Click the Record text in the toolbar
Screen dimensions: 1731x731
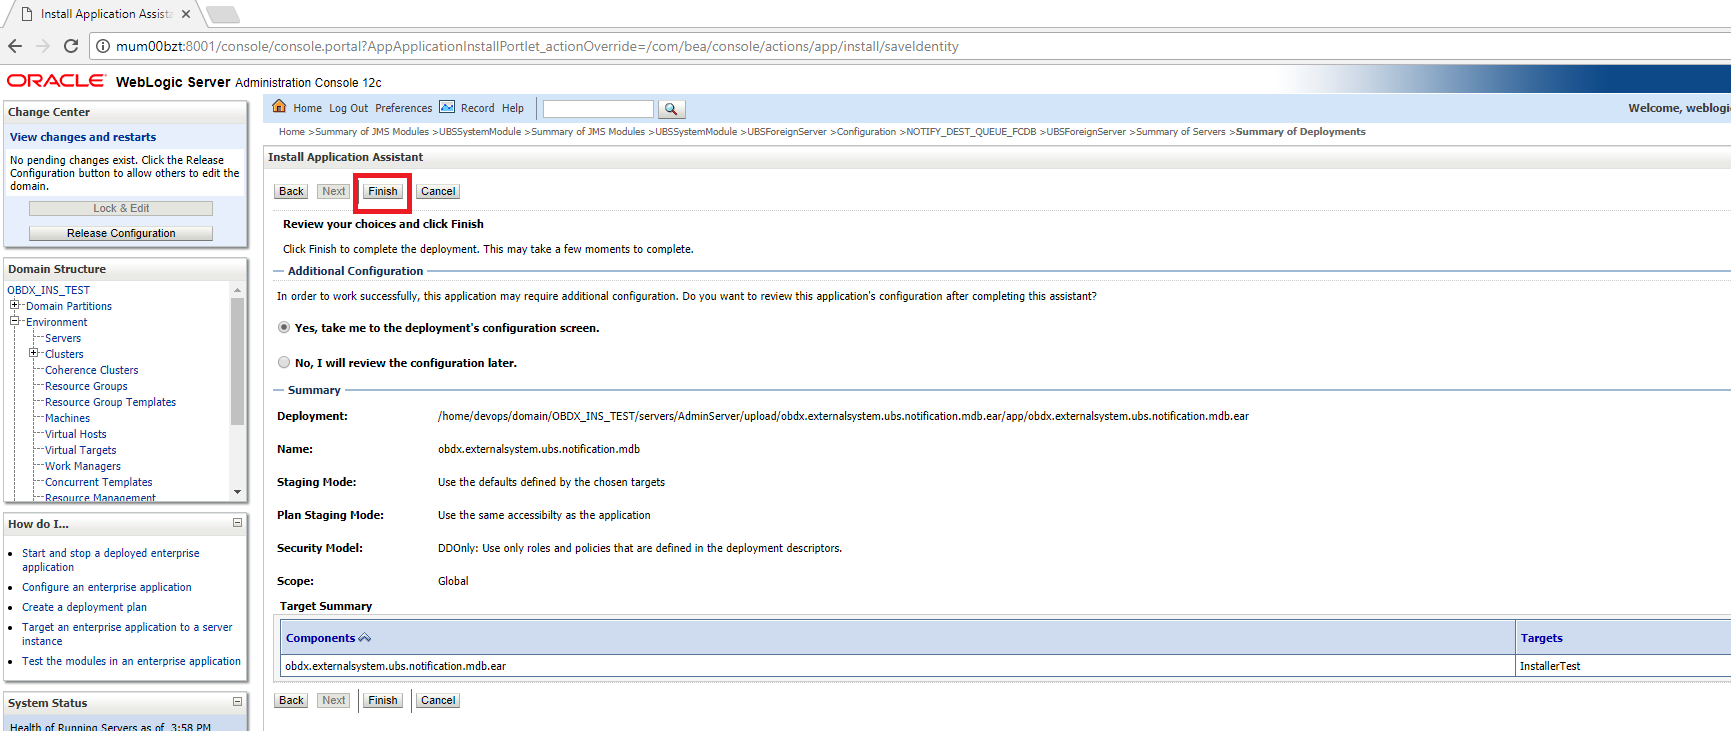tap(477, 108)
